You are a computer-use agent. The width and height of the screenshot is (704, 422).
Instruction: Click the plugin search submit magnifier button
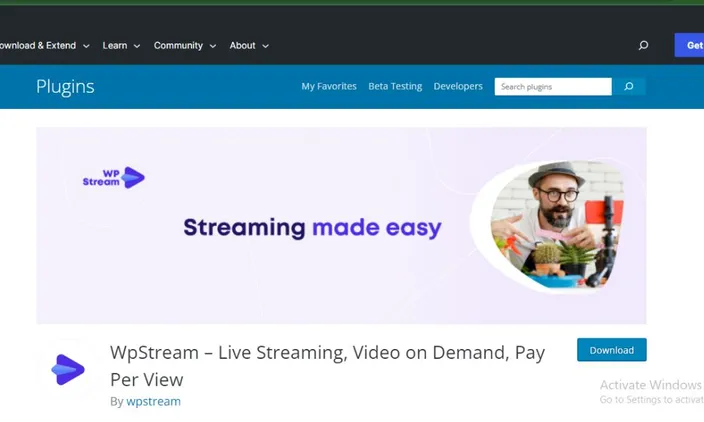click(629, 86)
